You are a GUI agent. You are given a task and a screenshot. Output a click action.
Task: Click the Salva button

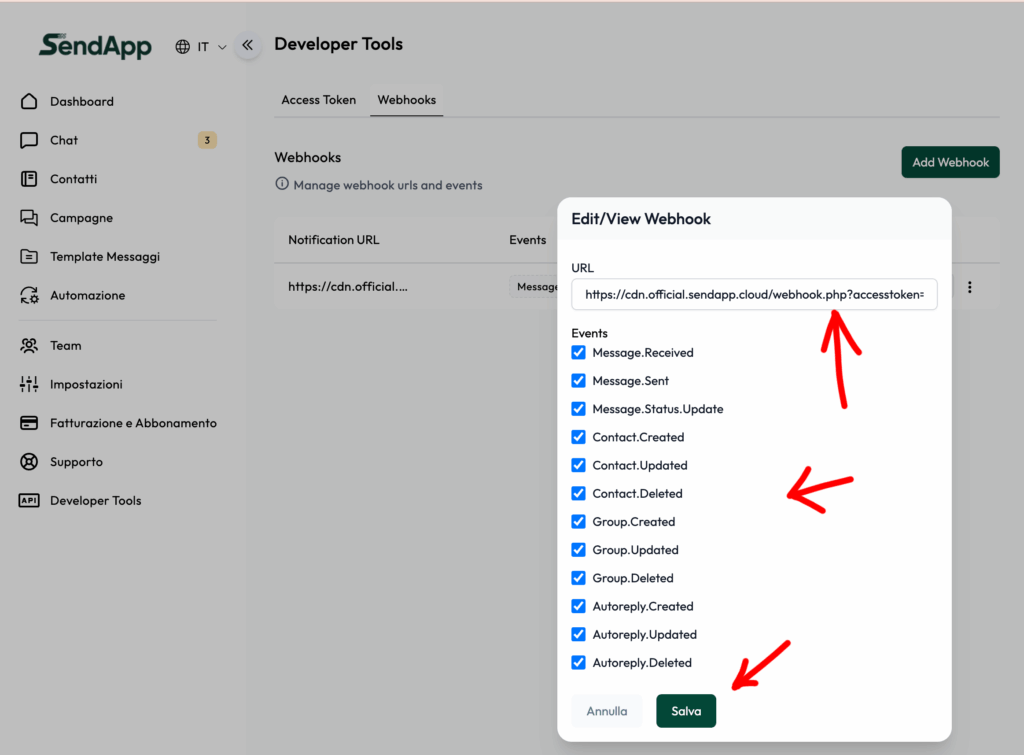point(686,711)
